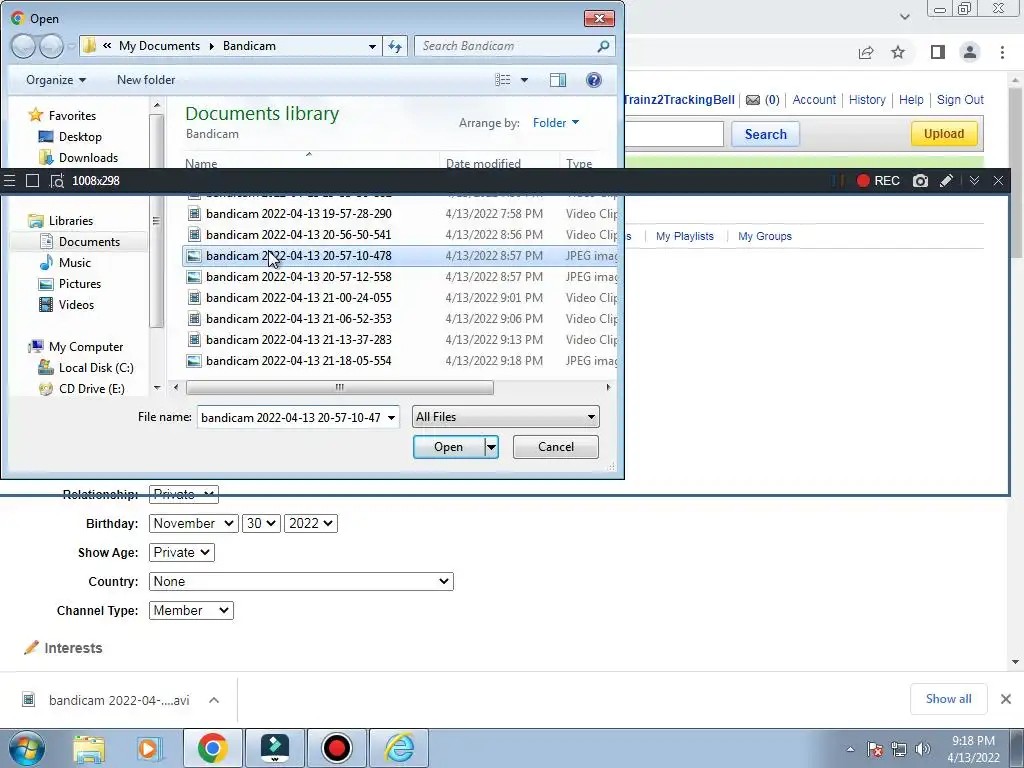Open the Birthday month dropdown

(x=193, y=523)
